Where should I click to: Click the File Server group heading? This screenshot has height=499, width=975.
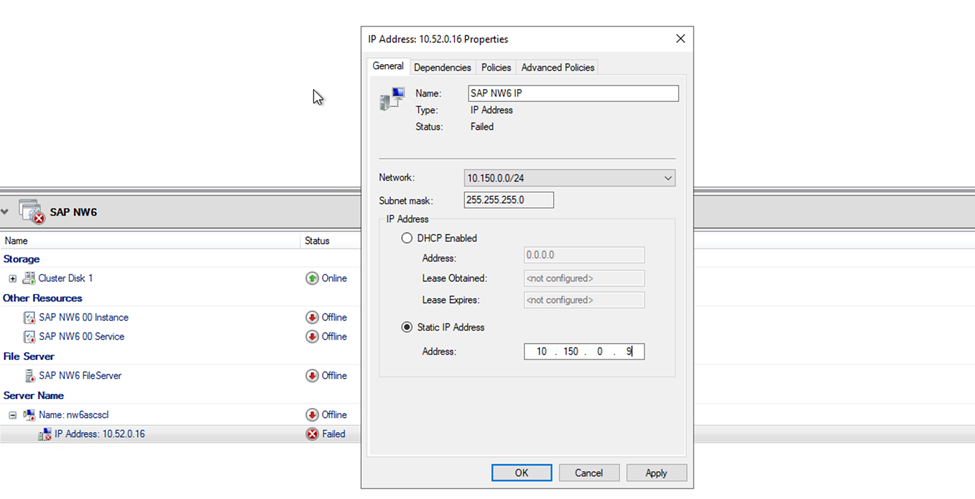[29, 357]
